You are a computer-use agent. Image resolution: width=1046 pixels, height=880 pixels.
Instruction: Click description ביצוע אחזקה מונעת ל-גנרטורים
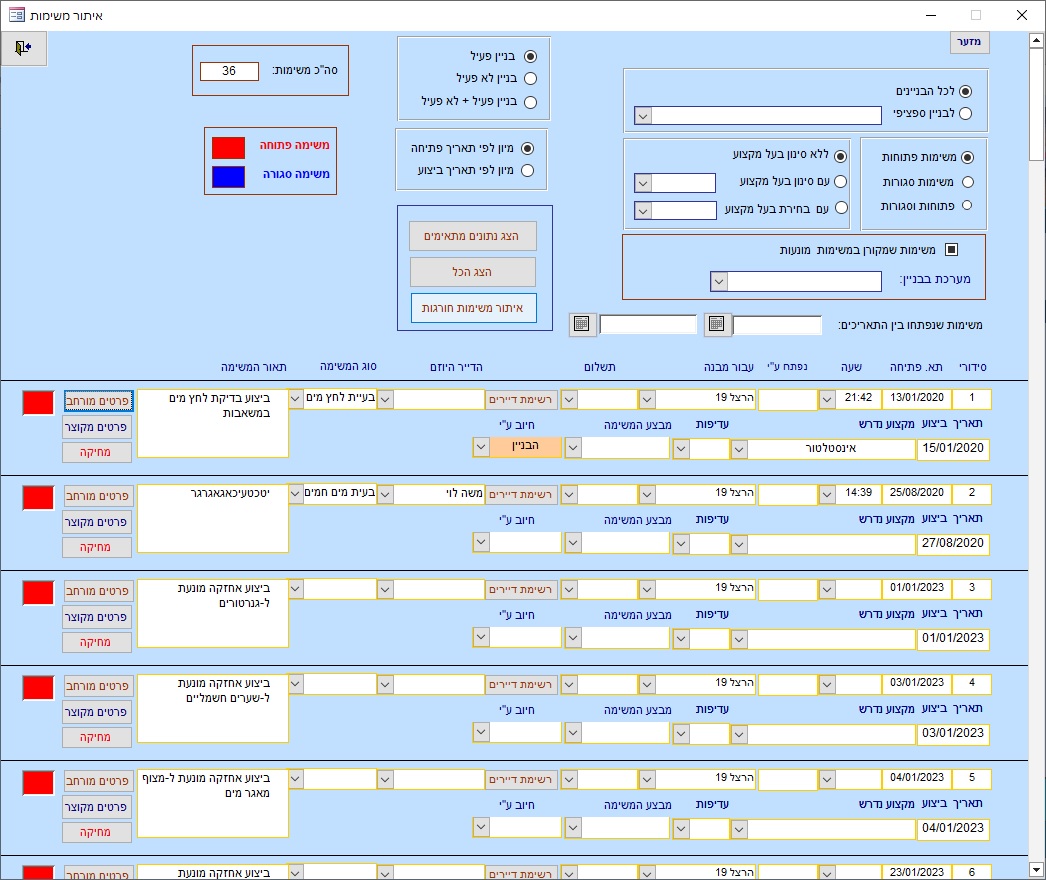point(213,614)
